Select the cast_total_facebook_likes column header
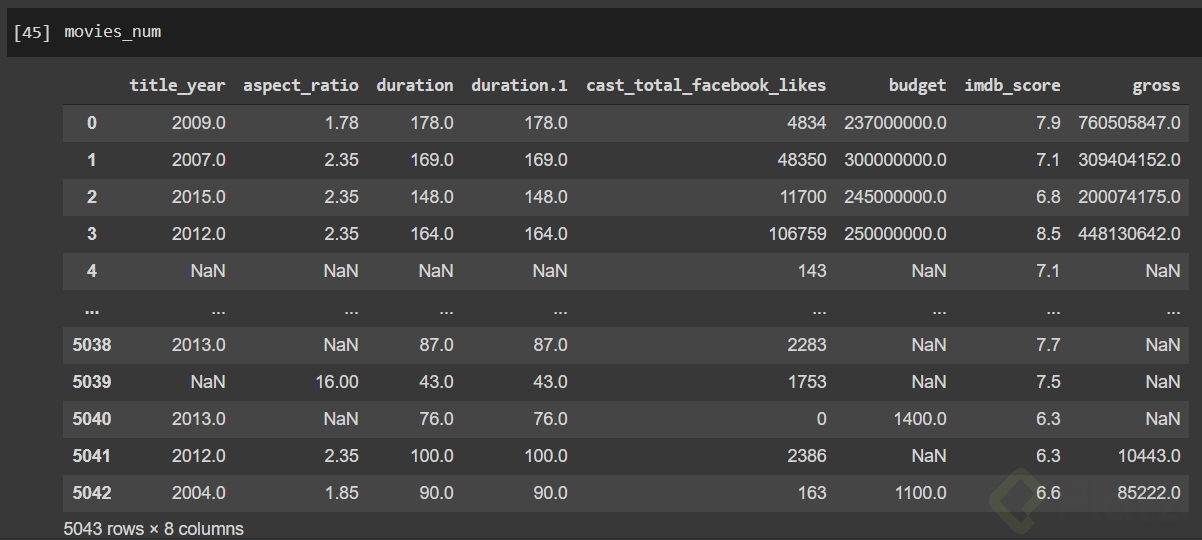 [706, 85]
